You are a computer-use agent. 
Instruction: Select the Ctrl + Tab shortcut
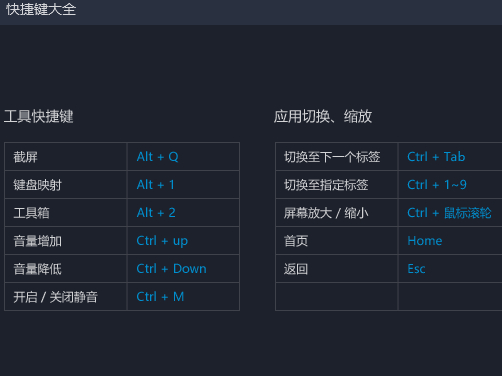(436, 157)
